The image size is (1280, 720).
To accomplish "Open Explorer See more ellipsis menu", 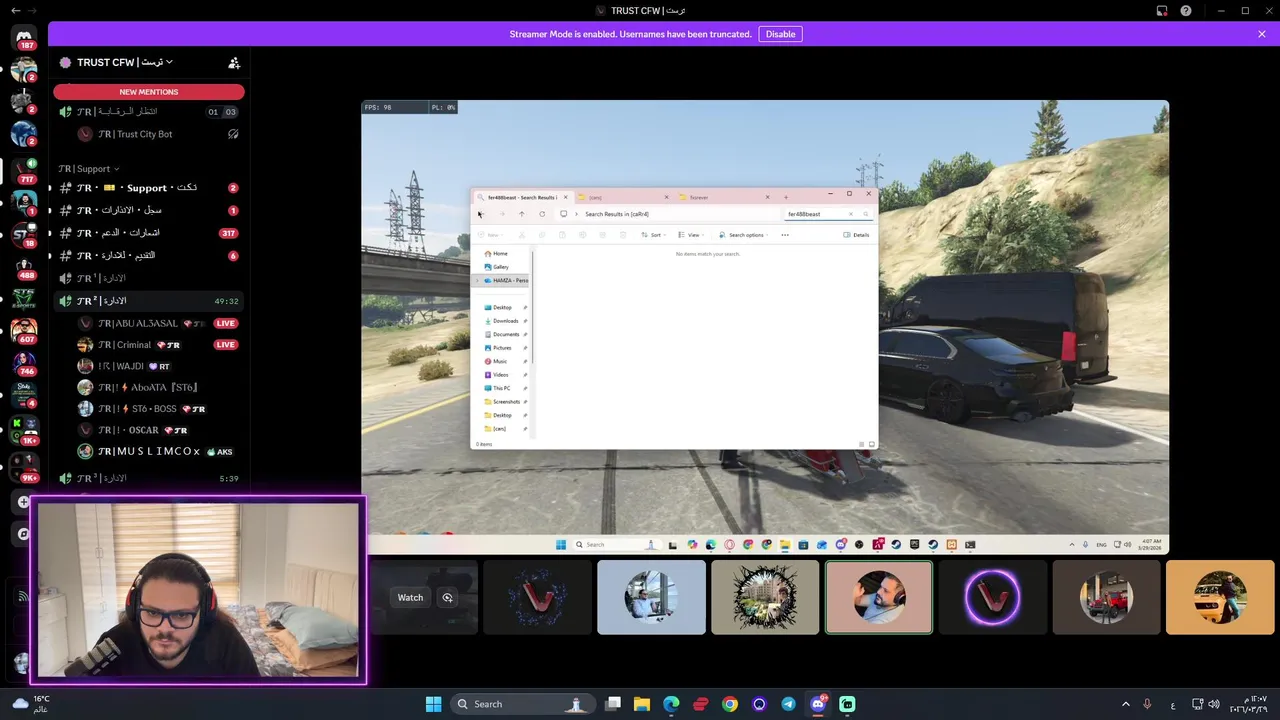I will point(785,235).
